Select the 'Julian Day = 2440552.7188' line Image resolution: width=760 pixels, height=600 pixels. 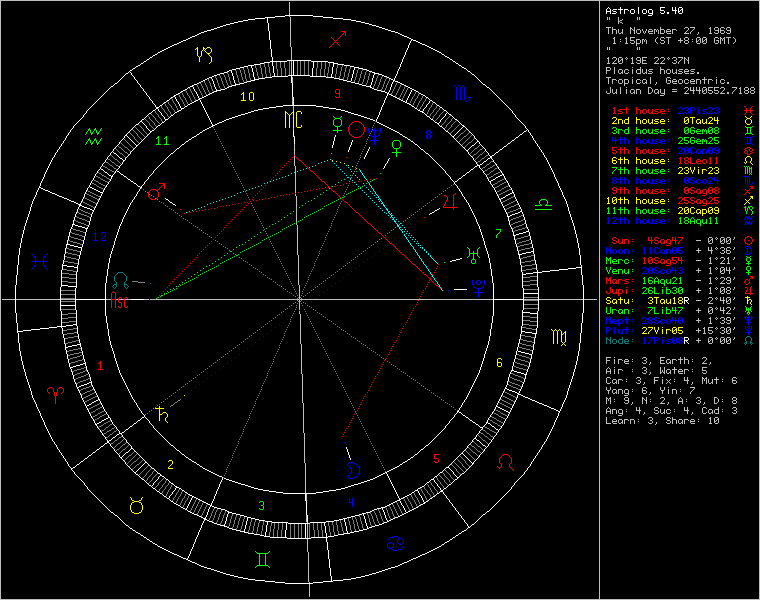pyautogui.click(x=681, y=90)
